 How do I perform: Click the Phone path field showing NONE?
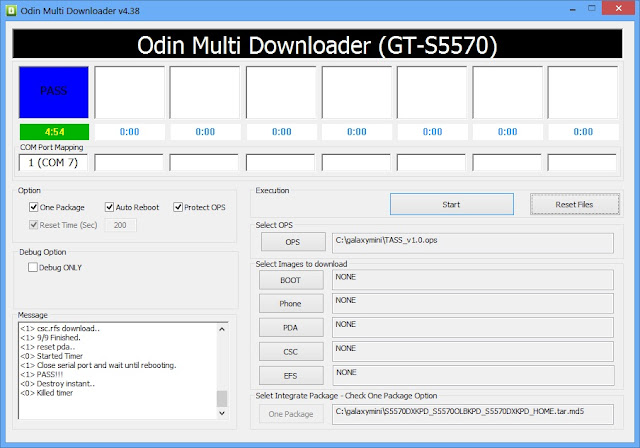tap(473, 303)
